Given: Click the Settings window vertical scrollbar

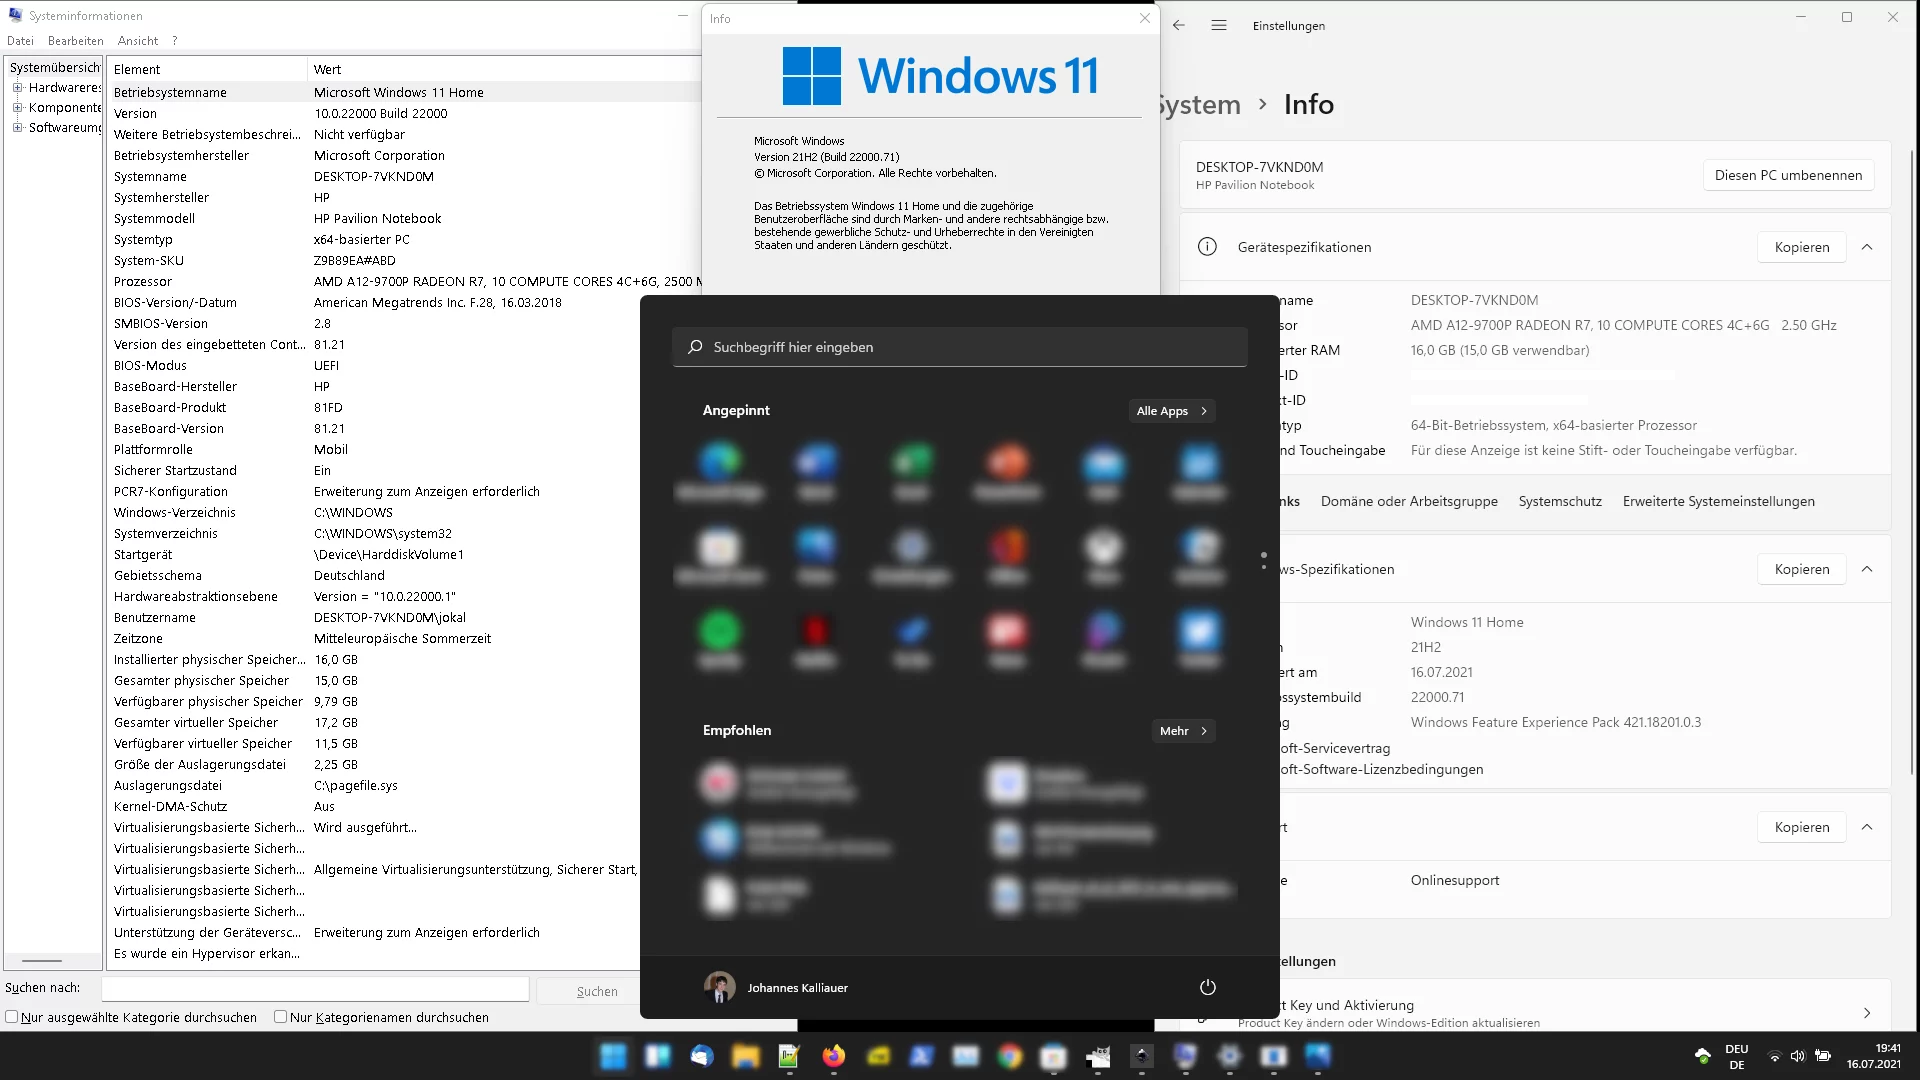Looking at the screenshot, I should coord(1912,460).
